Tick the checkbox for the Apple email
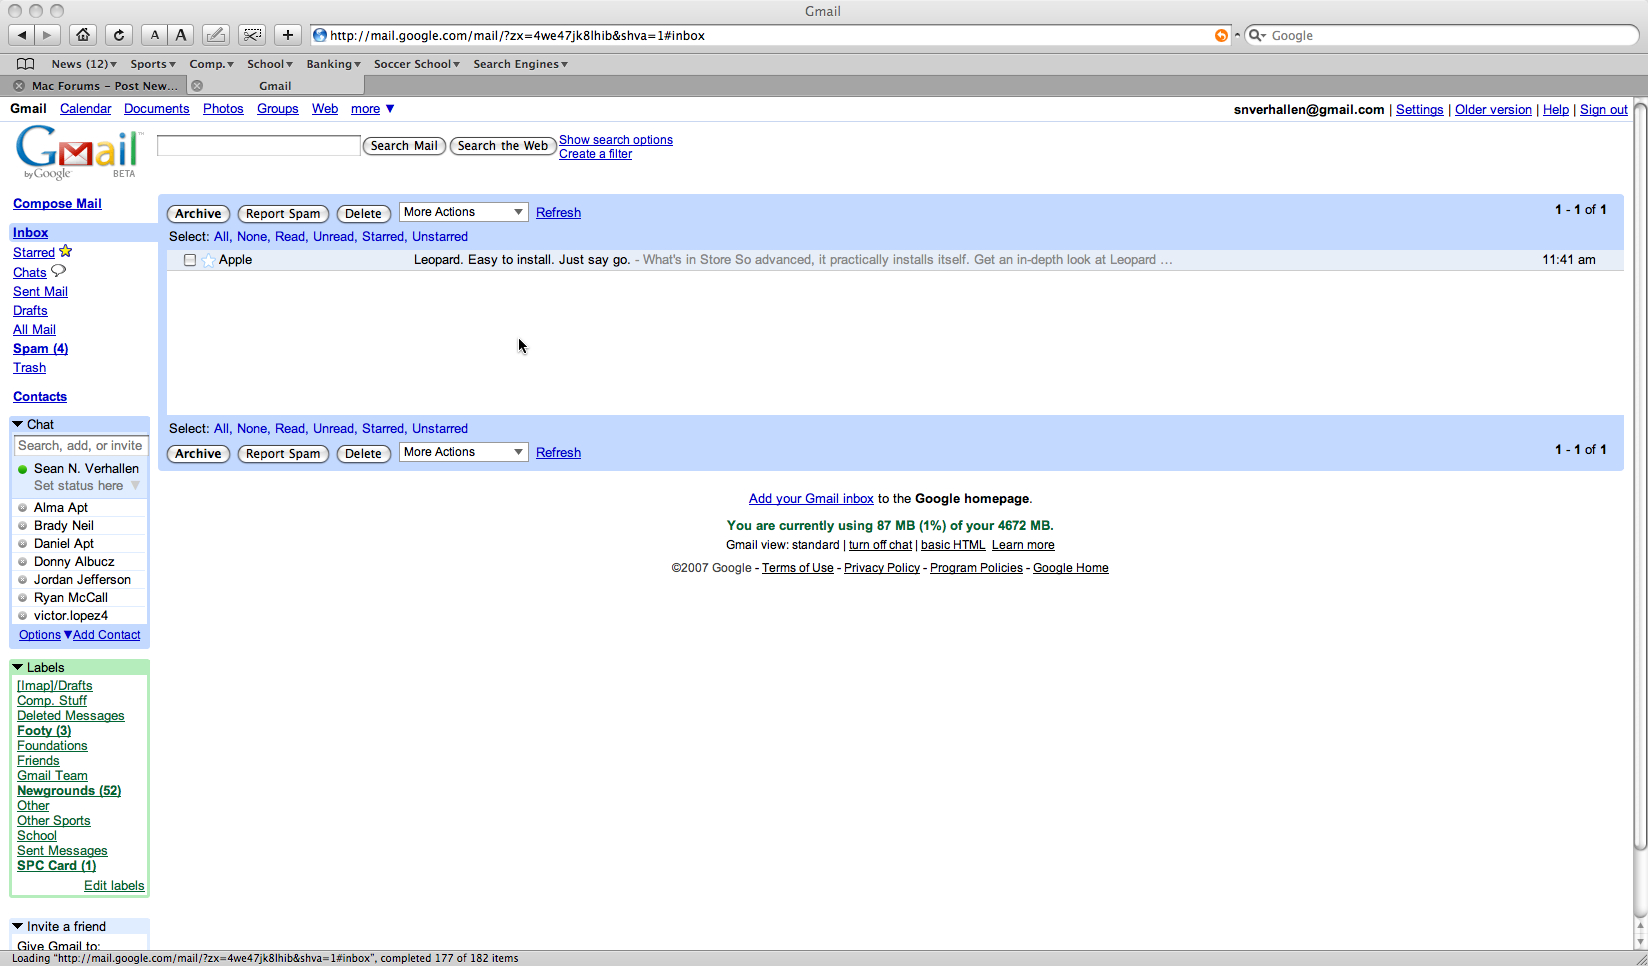The width and height of the screenshot is (1648, 966). (190, 260)
